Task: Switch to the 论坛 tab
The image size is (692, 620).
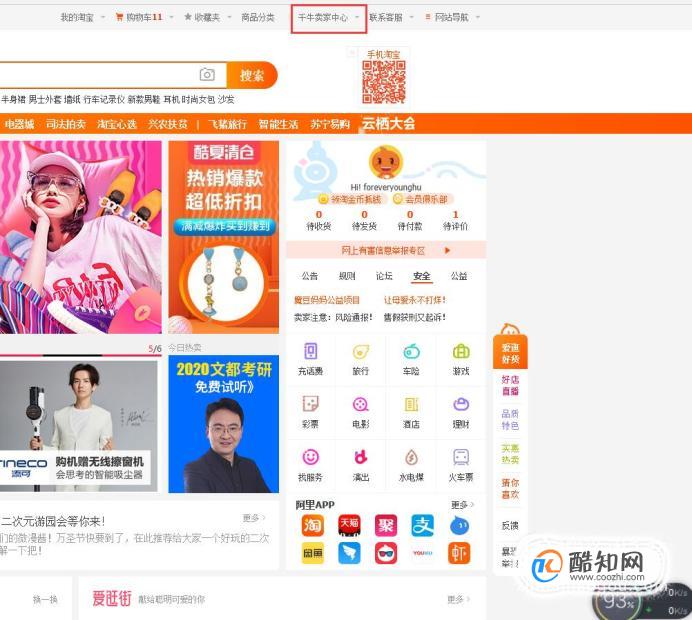Action: pos(384,276)
